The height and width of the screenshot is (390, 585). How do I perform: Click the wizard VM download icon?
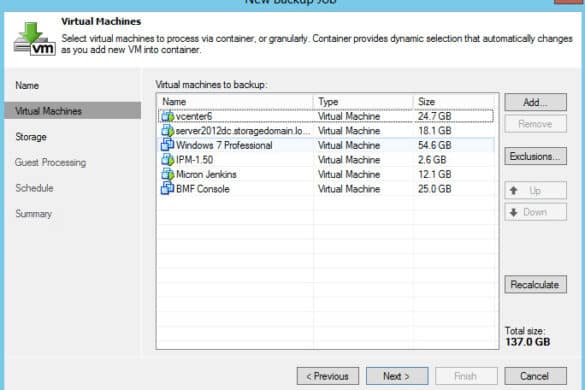pyautogui.click(x=34, y=38)
